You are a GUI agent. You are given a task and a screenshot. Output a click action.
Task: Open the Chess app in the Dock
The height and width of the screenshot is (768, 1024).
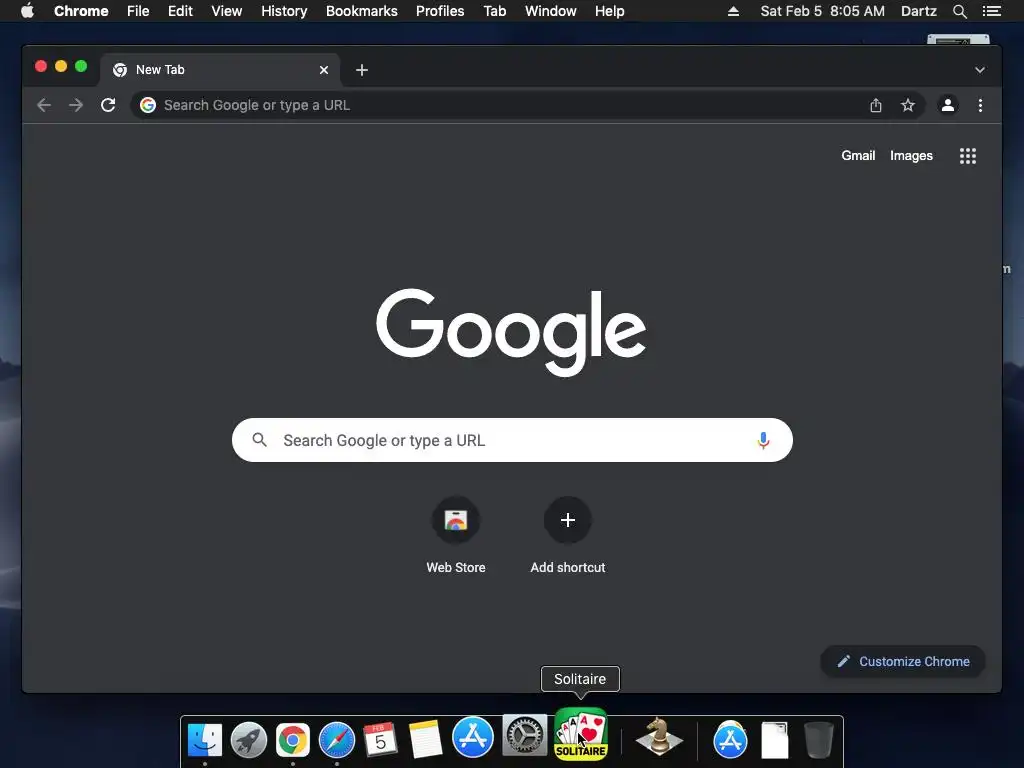(x=659, y=737)
